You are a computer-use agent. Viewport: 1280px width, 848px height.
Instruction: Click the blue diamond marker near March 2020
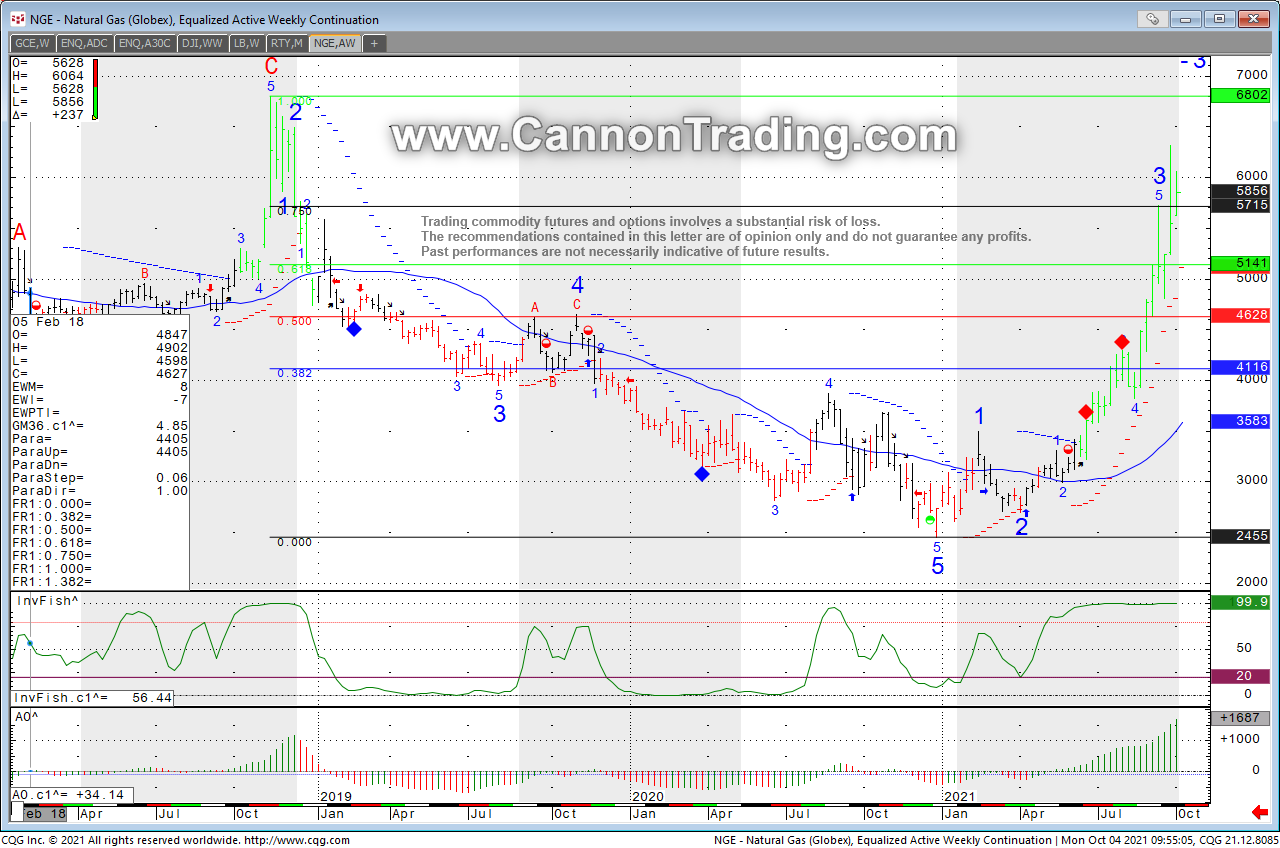coord(702,473)
